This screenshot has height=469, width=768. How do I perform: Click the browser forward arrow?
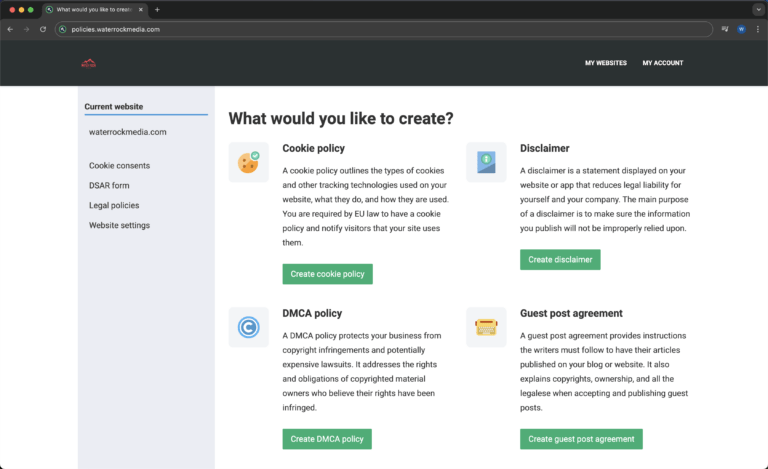click(x=26, y=29)
